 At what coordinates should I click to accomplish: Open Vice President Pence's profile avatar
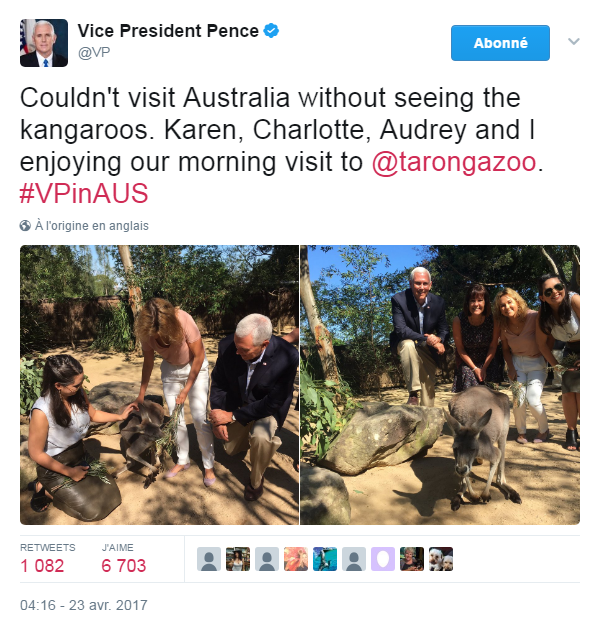coord(44,43)
